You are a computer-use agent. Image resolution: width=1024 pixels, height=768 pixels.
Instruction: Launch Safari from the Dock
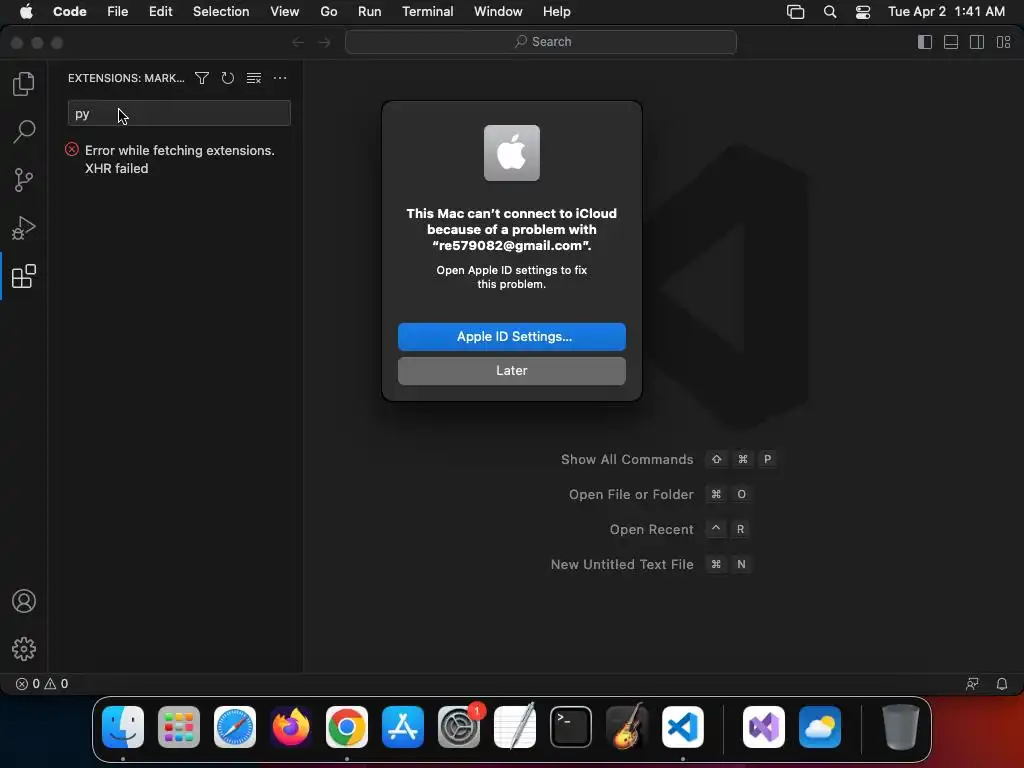tap(235, 727)
